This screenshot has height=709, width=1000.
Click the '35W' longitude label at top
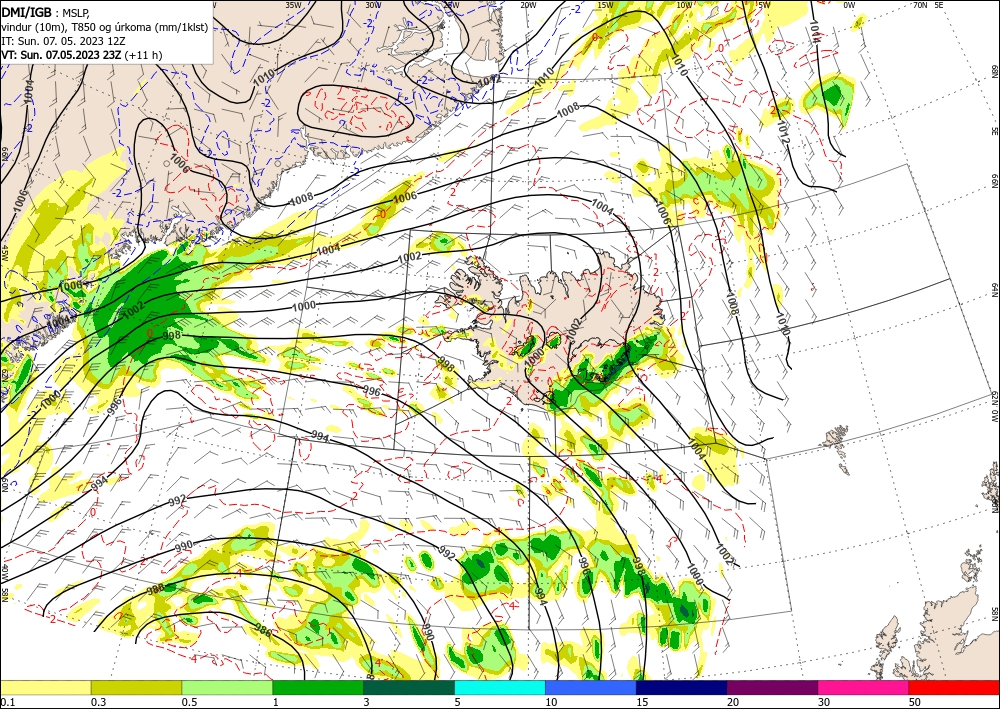pos(293,4)
